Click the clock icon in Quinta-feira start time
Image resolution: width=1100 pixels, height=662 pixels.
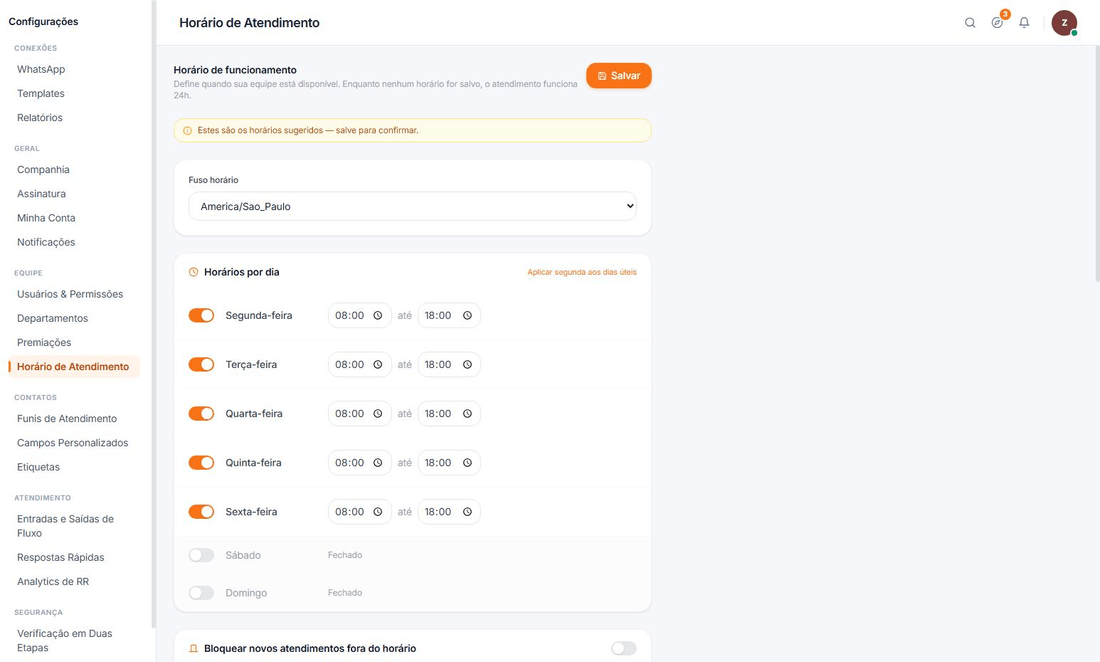point(377,463)
